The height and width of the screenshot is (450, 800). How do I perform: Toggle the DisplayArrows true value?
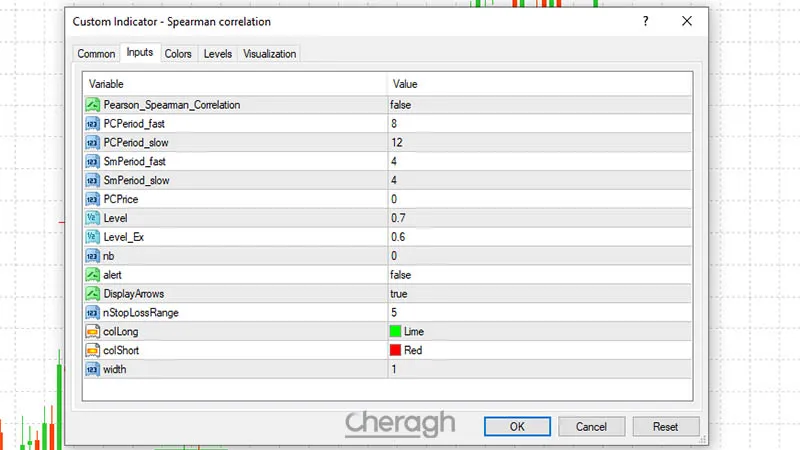[401, 294]
